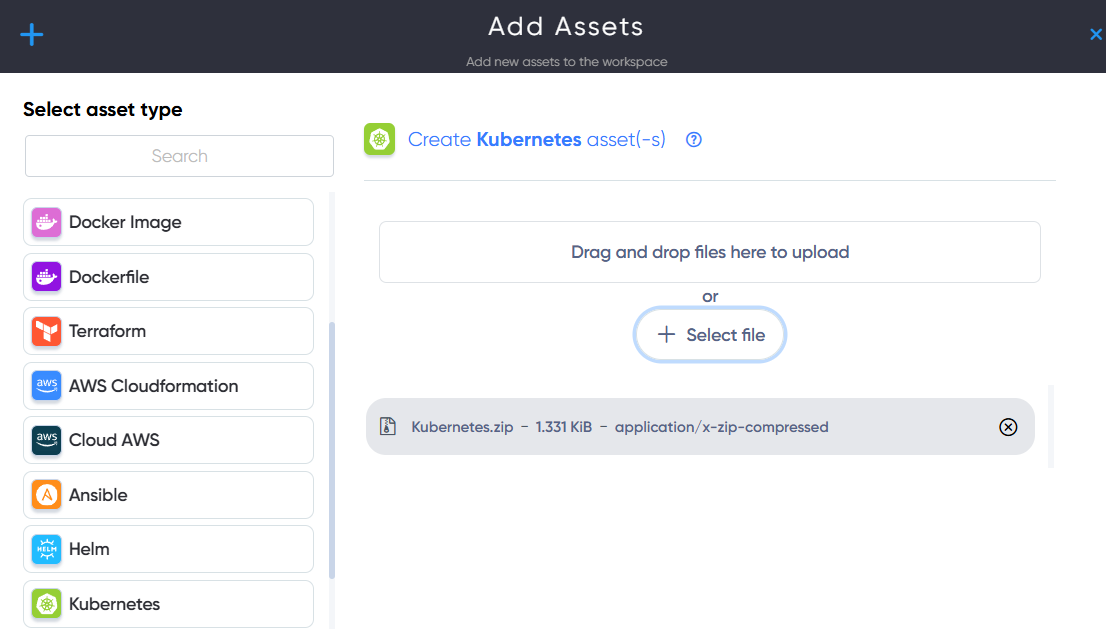The width and height of the screenshot is (1106, 629).
Task: Click the orange Ansible icon
Action: coord(47,495)
